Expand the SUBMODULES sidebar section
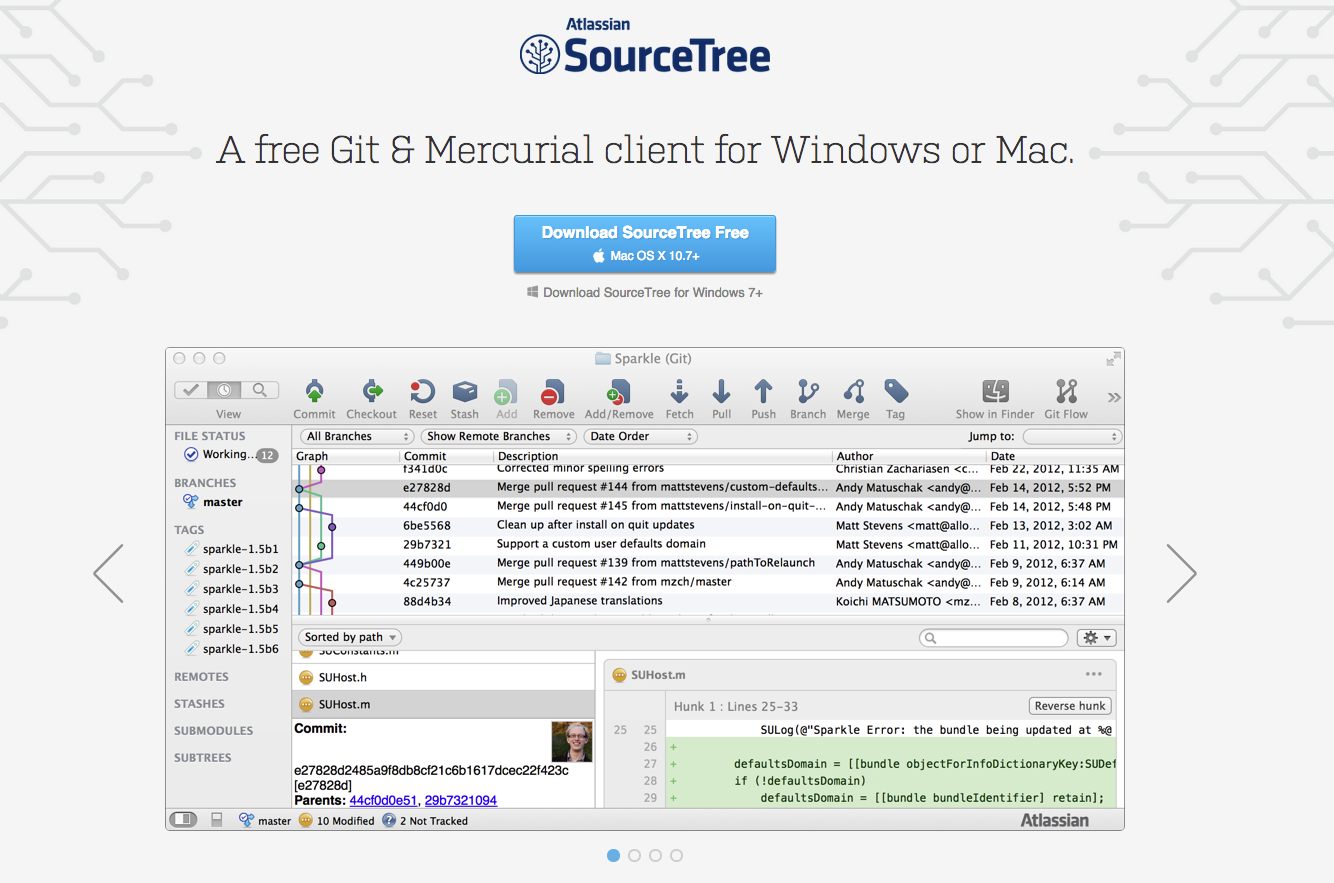The width and height of the screenshot is (1334, 883). point(213,731)
